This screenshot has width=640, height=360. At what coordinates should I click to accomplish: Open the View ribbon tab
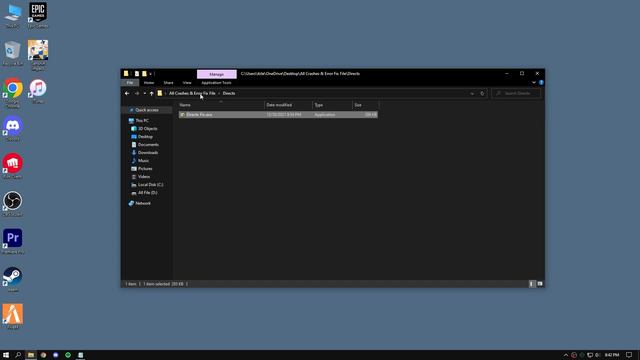tap(187, 82)
